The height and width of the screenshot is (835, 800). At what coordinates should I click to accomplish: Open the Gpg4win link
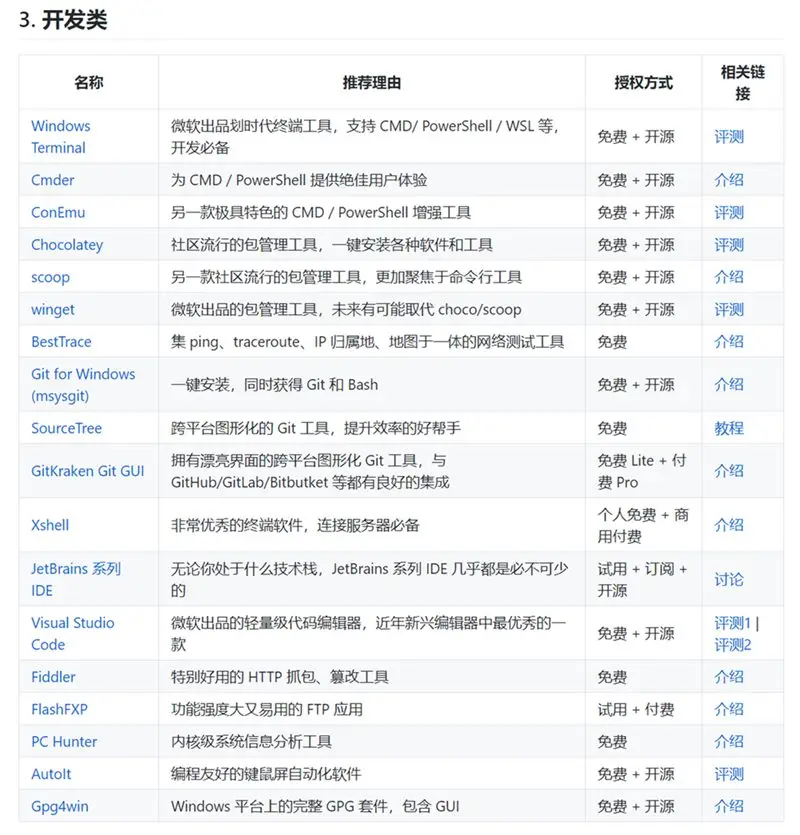(x=60, y=806)
